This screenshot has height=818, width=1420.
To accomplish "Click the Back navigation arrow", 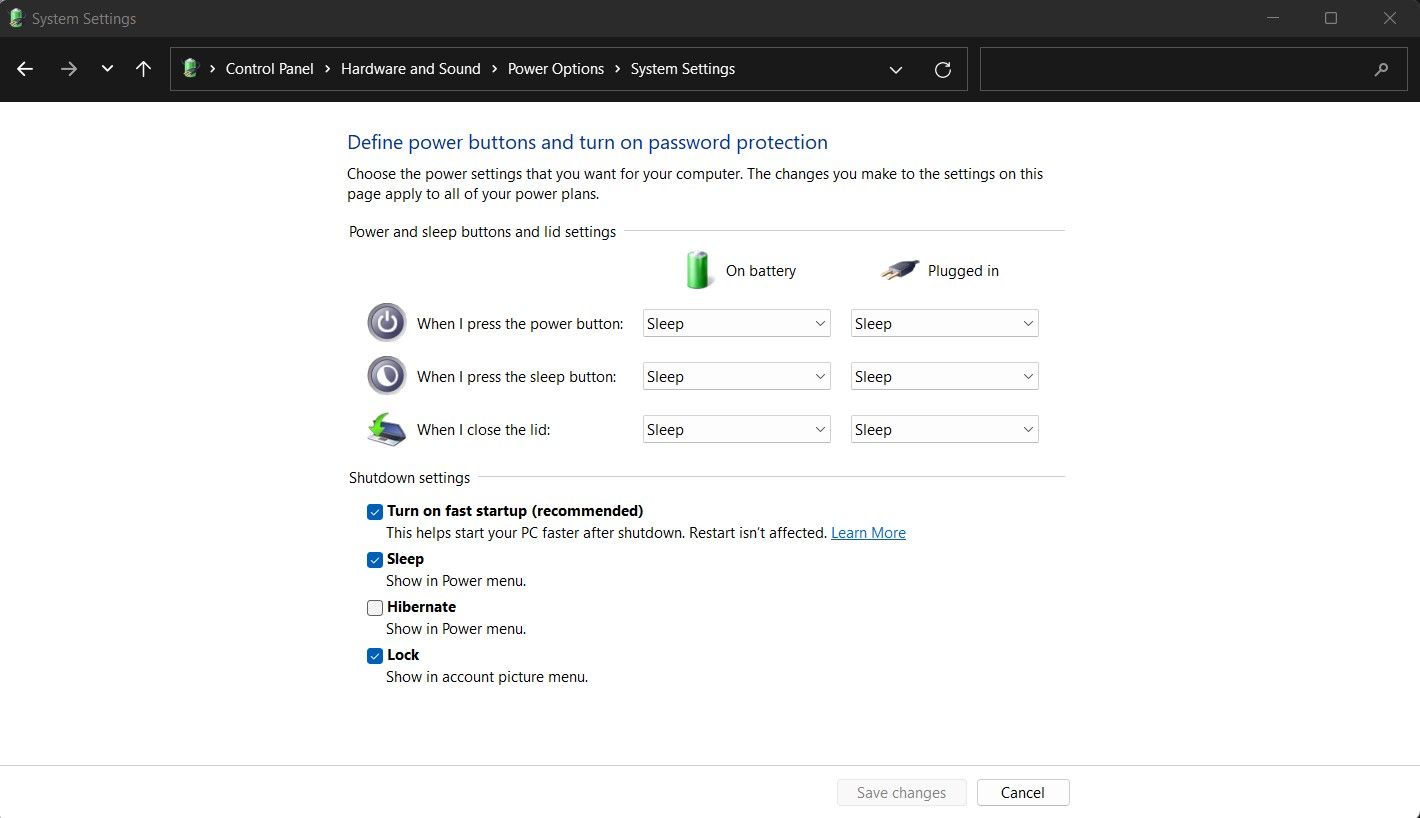I will click(x=25, y=69).
